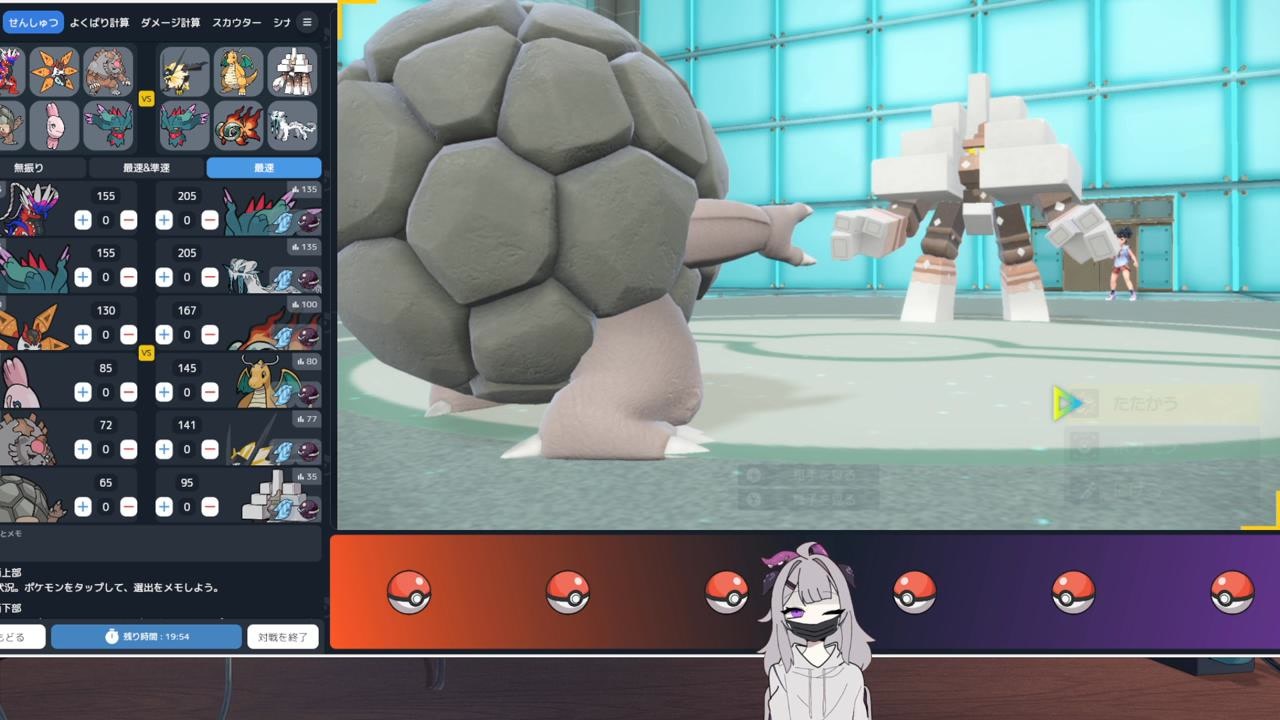Toggle purple orb icon on opponent speed 167 row
The height and width of the screenshot is (720, 1280).
(x=309, y=336)
